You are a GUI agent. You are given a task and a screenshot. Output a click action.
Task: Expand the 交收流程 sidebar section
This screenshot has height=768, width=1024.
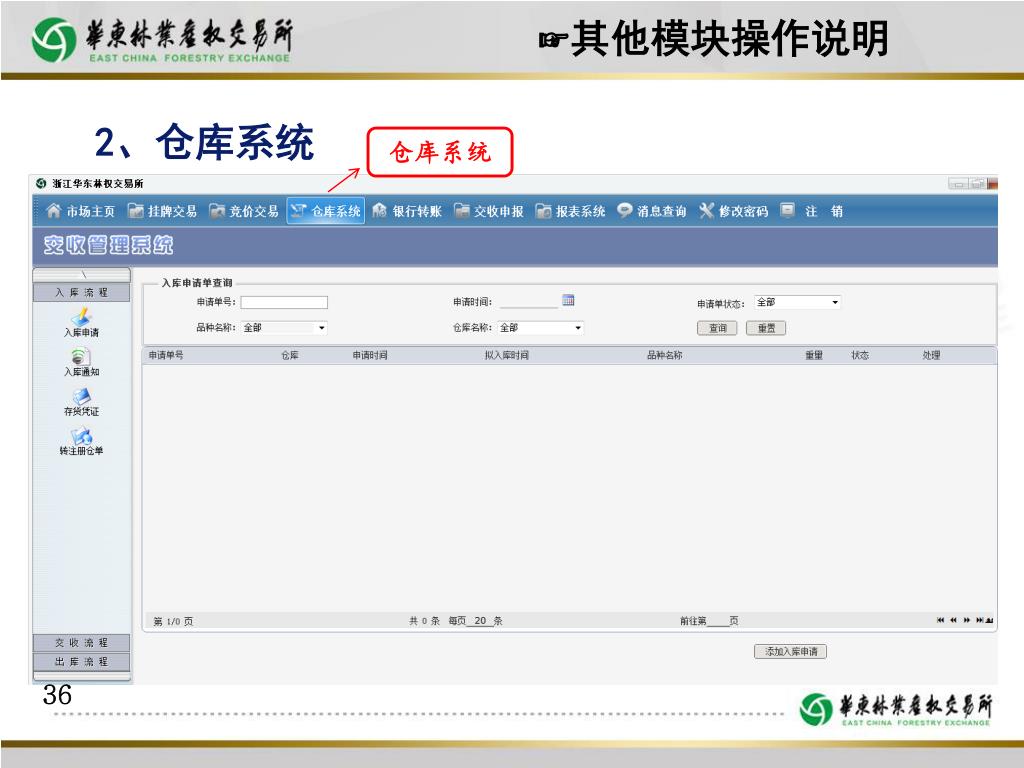click(81, 642)
